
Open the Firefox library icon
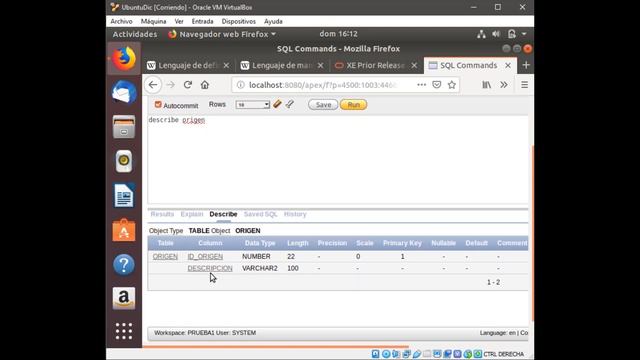(x=487, y=84)
